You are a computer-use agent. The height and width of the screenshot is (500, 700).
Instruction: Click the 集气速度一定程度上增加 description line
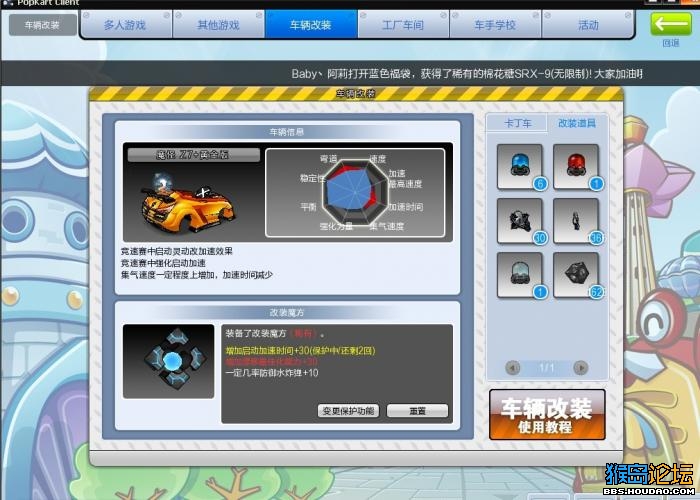pyautogui.click(x=197, y=275)
